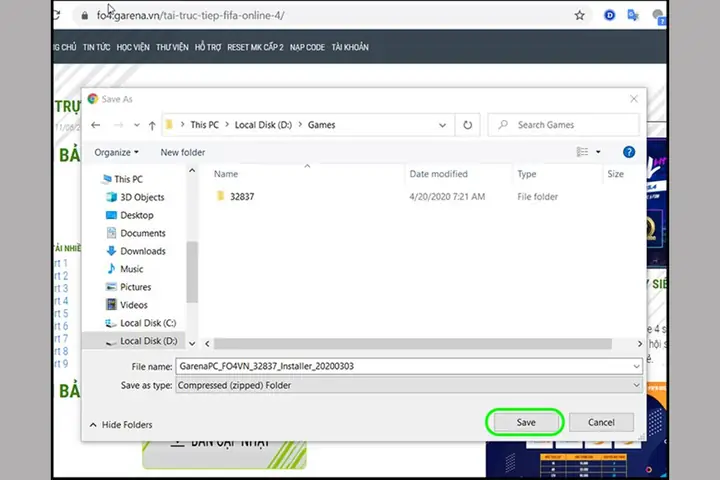Click the change view icon
This screenshot has width=720, height=480.
(x=582, y=152)
